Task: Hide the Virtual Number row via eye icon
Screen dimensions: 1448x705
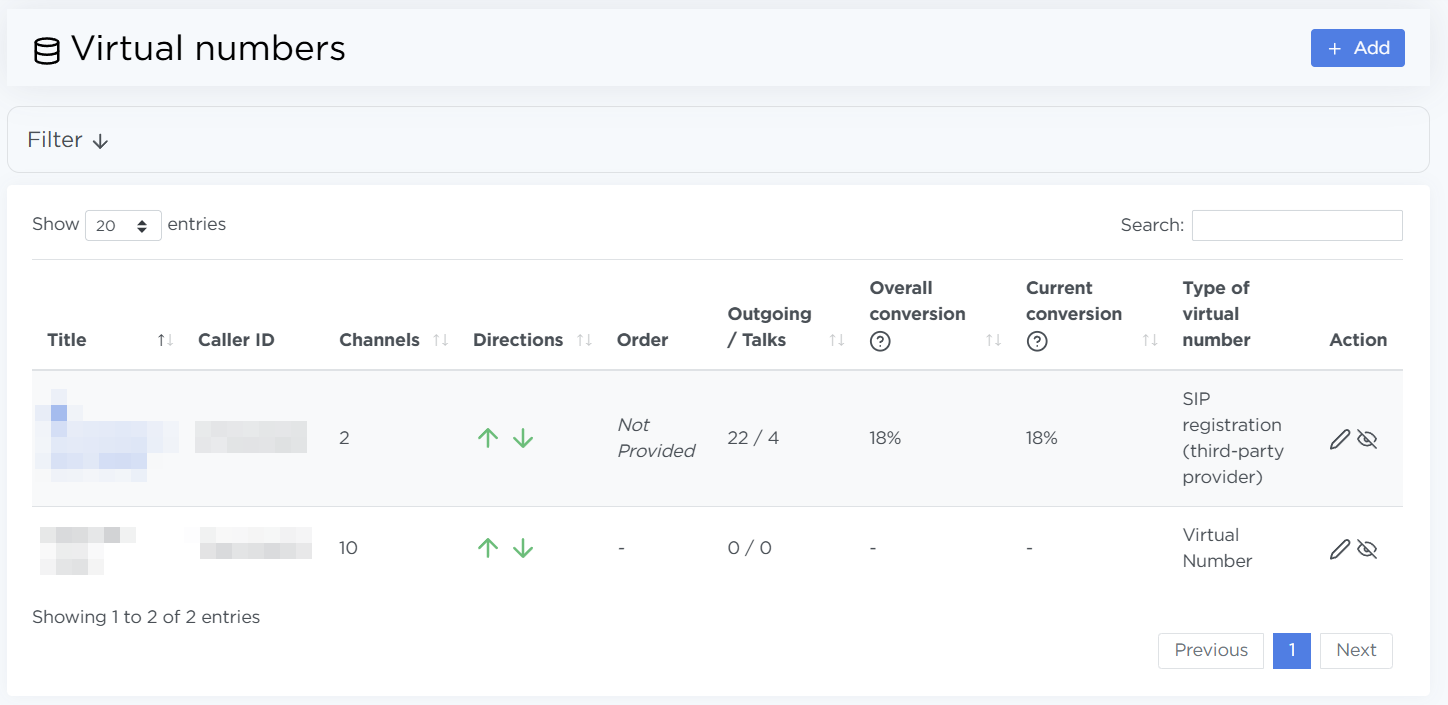Action: tap(1367, 549)
